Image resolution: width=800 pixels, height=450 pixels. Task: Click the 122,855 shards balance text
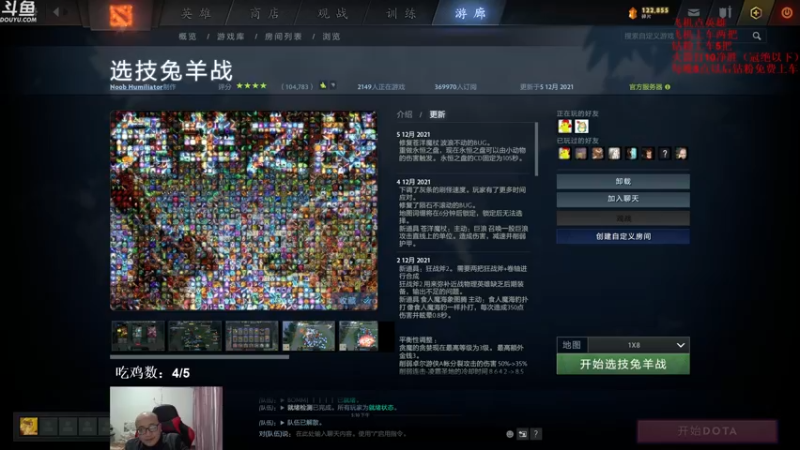tap(655, 11)
